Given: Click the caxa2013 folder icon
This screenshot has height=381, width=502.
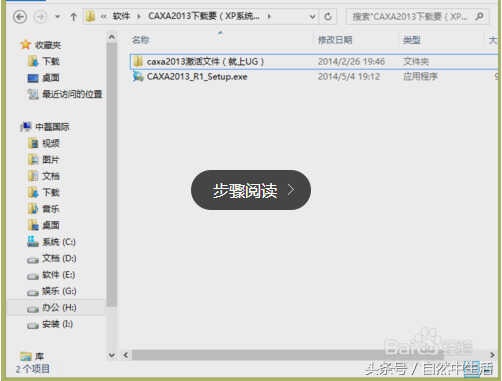Looking at the screenshot, I should point(138,61).
